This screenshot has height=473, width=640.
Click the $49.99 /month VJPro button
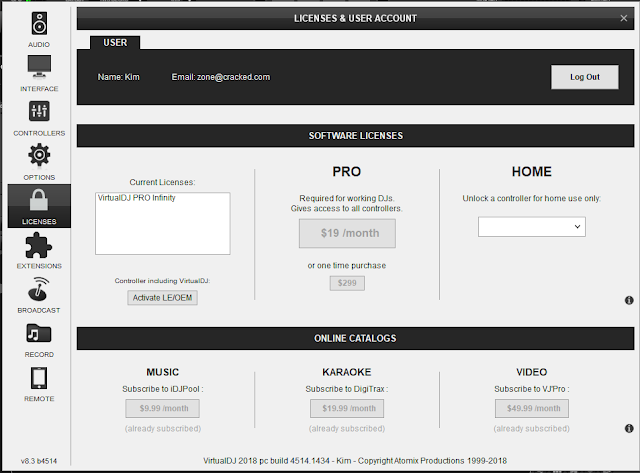(x=531, y=408)
